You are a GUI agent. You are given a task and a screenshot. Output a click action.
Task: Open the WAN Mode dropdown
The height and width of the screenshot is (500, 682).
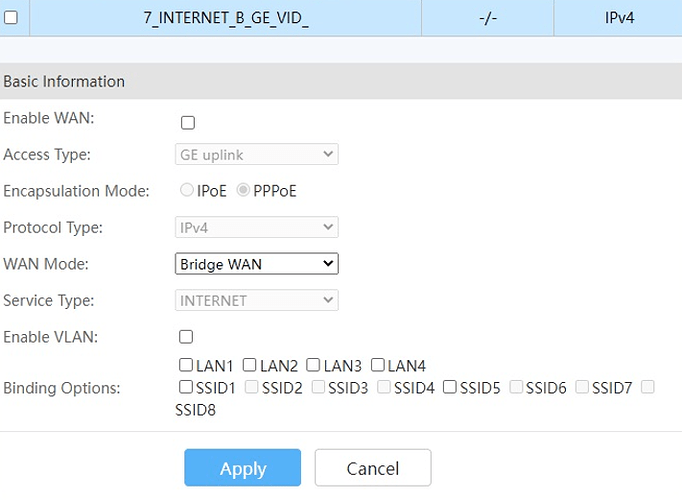point(256,264)
